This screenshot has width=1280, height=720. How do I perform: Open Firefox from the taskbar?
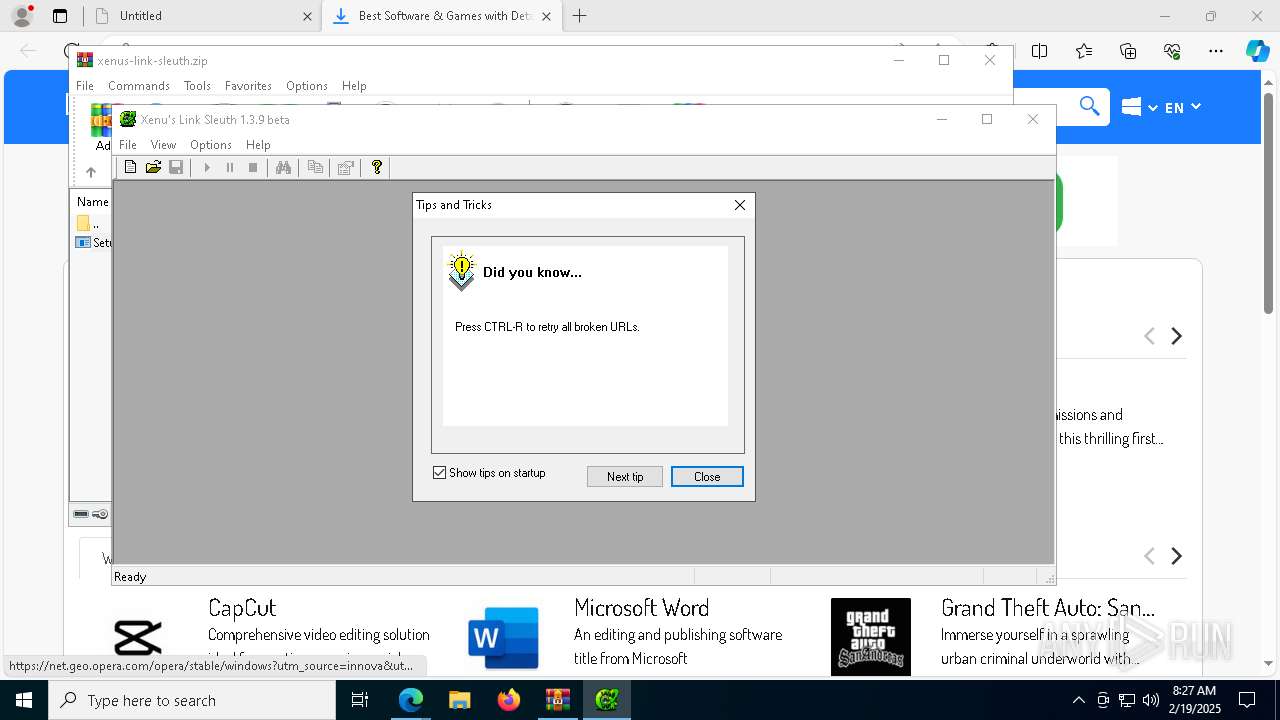[508, 700]
